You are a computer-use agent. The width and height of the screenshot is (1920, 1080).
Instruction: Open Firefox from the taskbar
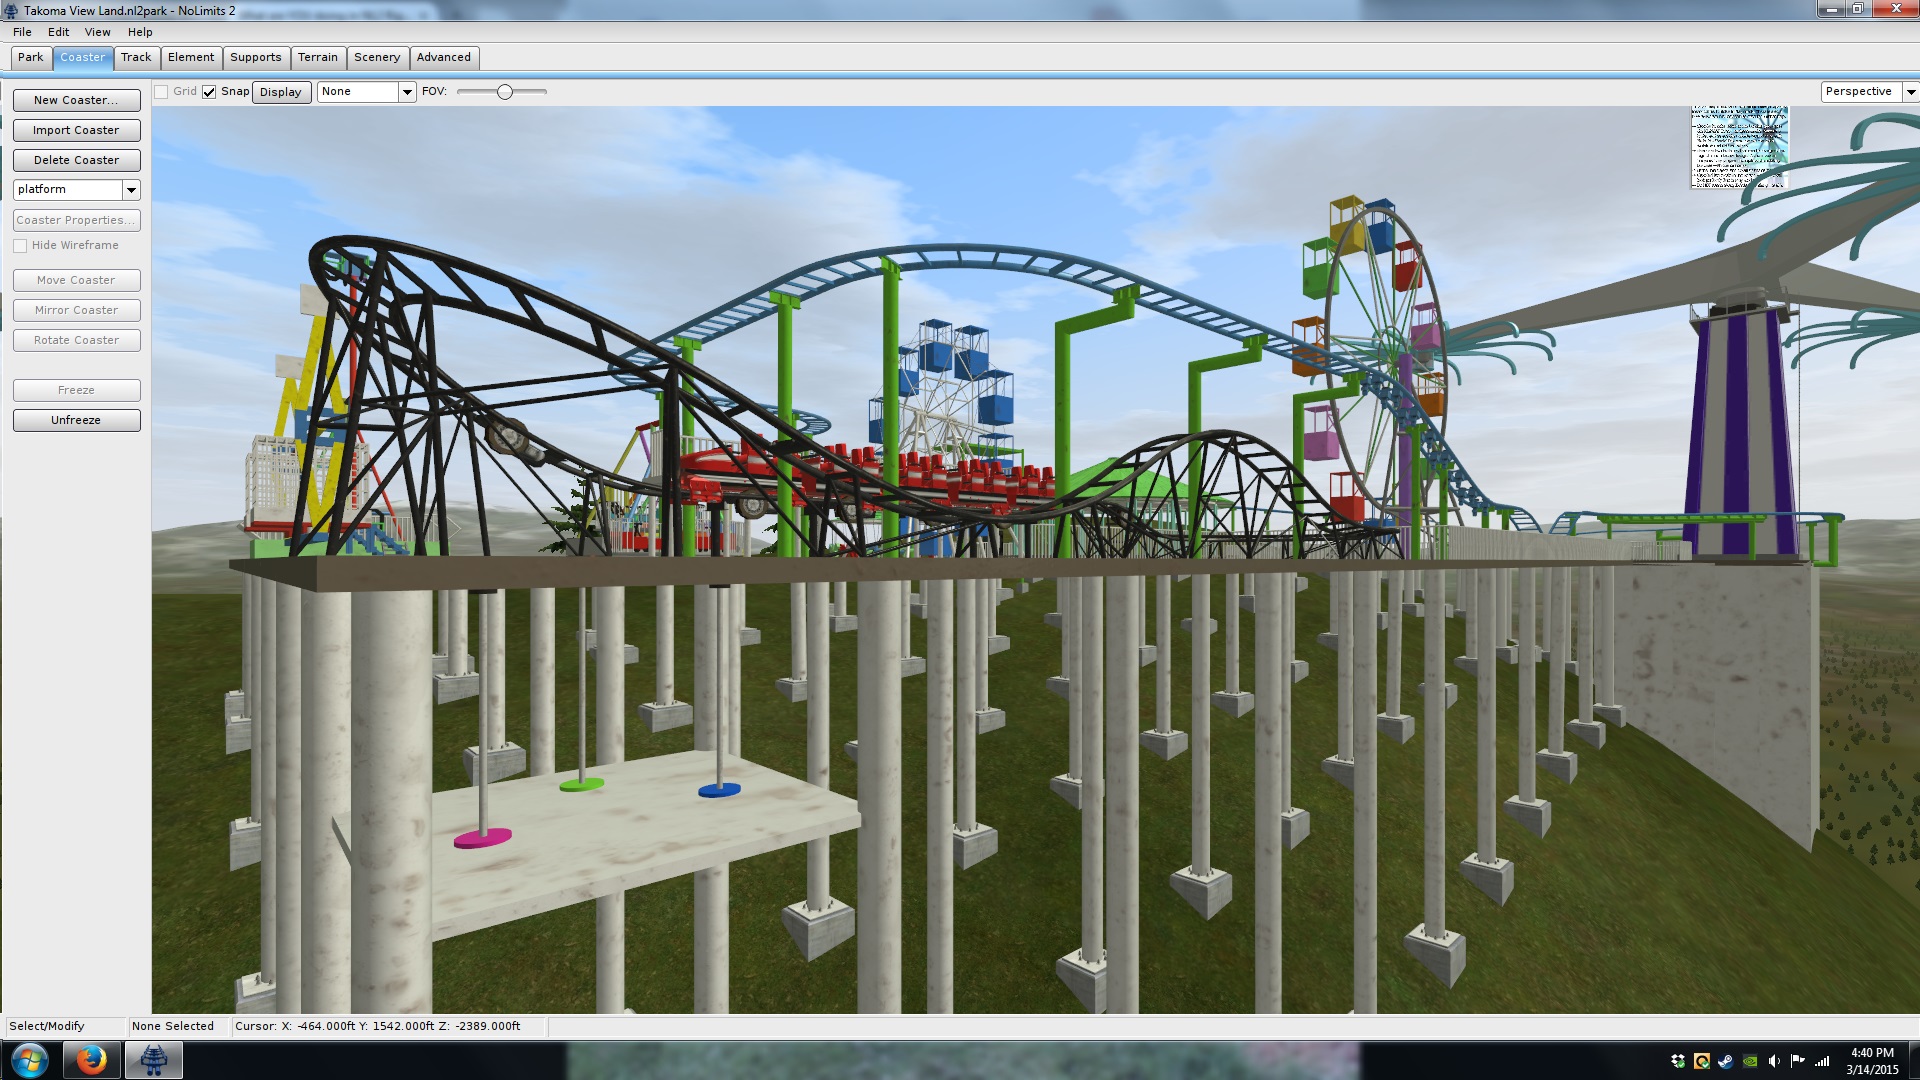click(x=91, y=1060)
